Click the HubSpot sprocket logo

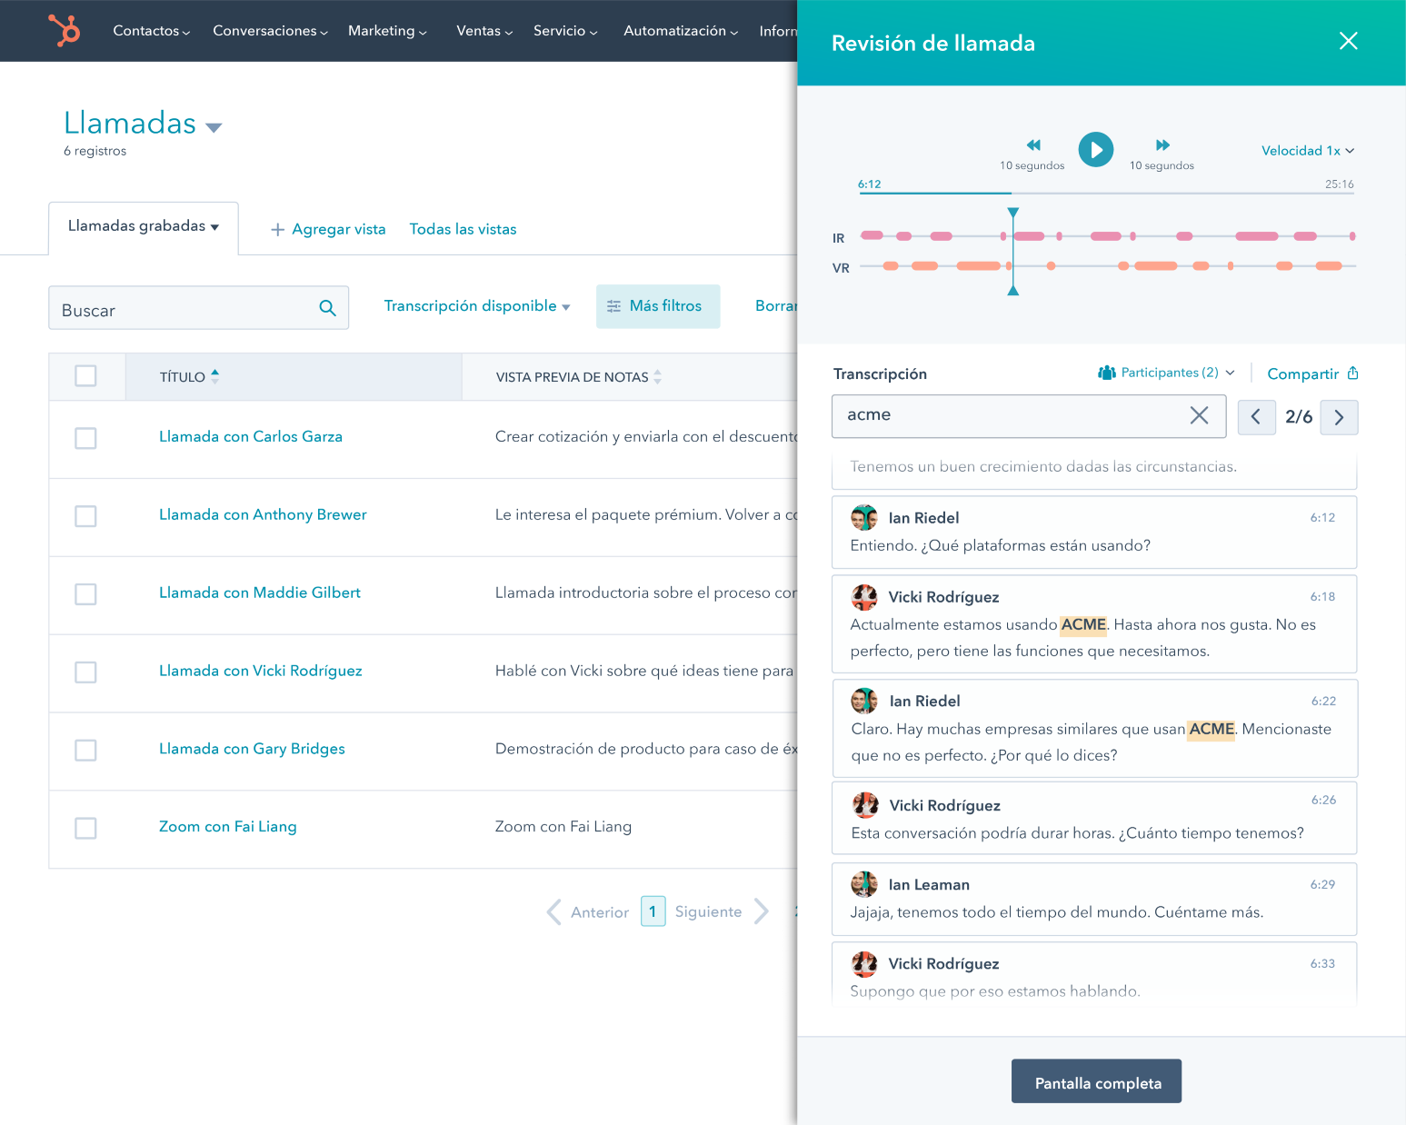pyautogui.click(x=65, y=30)
